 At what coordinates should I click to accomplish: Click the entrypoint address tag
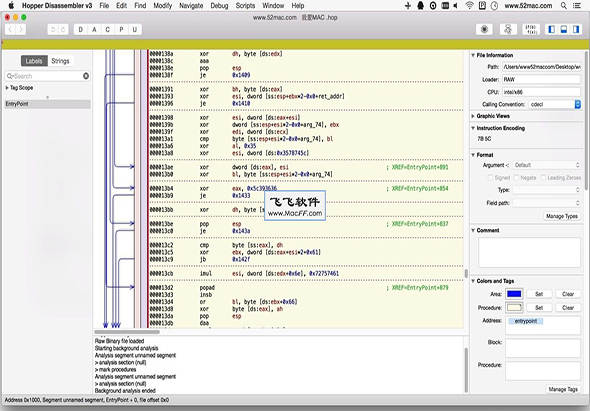(526, 321)
